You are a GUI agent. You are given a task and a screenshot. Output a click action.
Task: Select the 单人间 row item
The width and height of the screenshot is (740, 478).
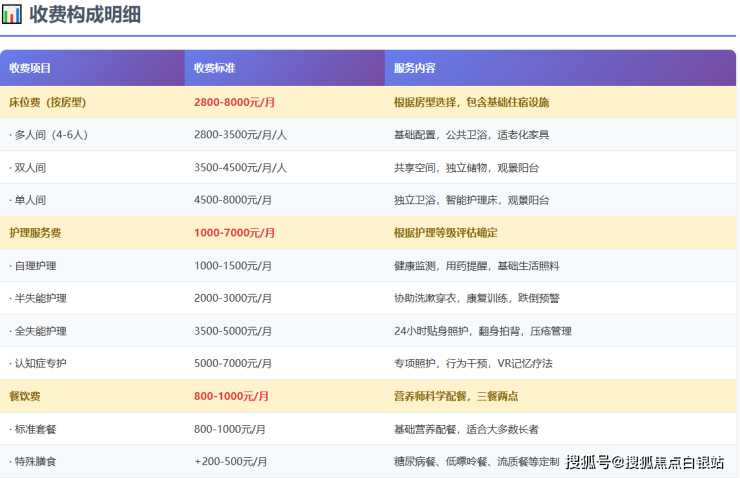(x=28, y=200)
